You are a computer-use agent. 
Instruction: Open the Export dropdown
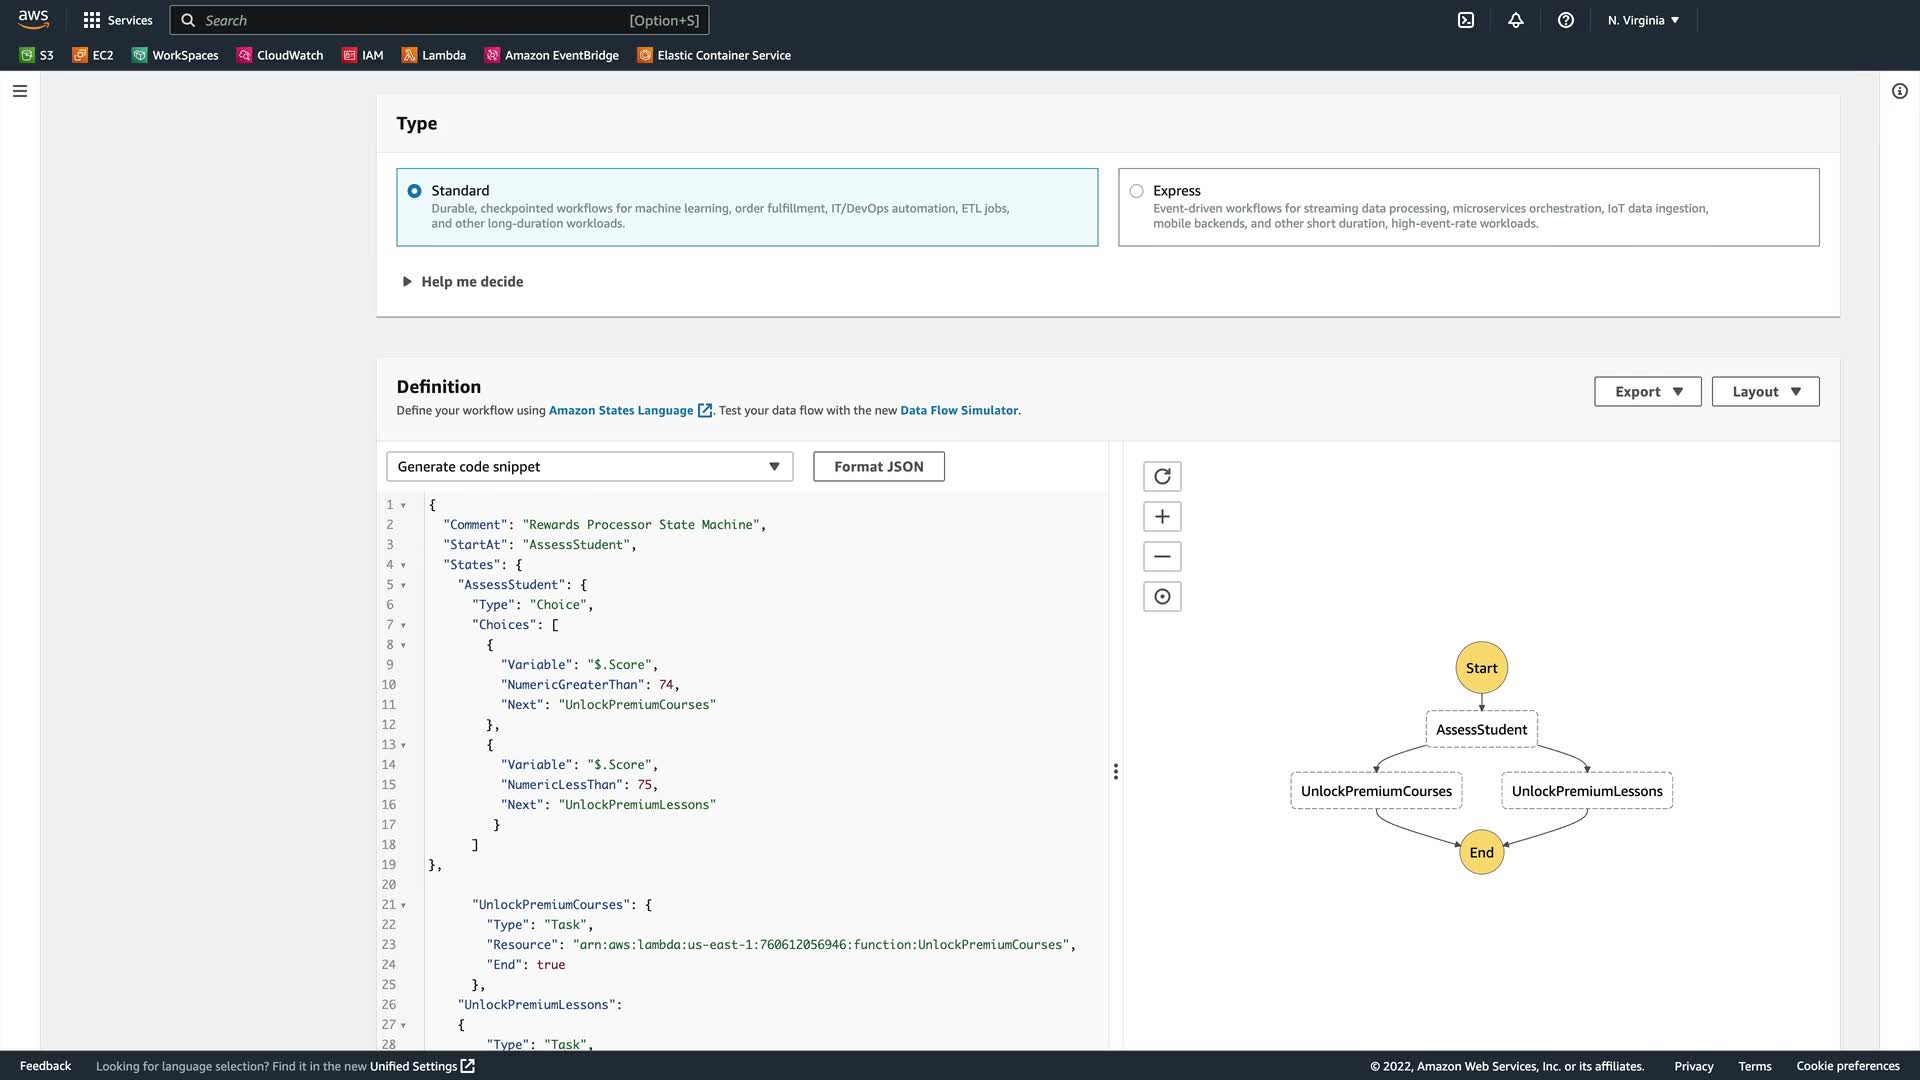click(1647, 392)
